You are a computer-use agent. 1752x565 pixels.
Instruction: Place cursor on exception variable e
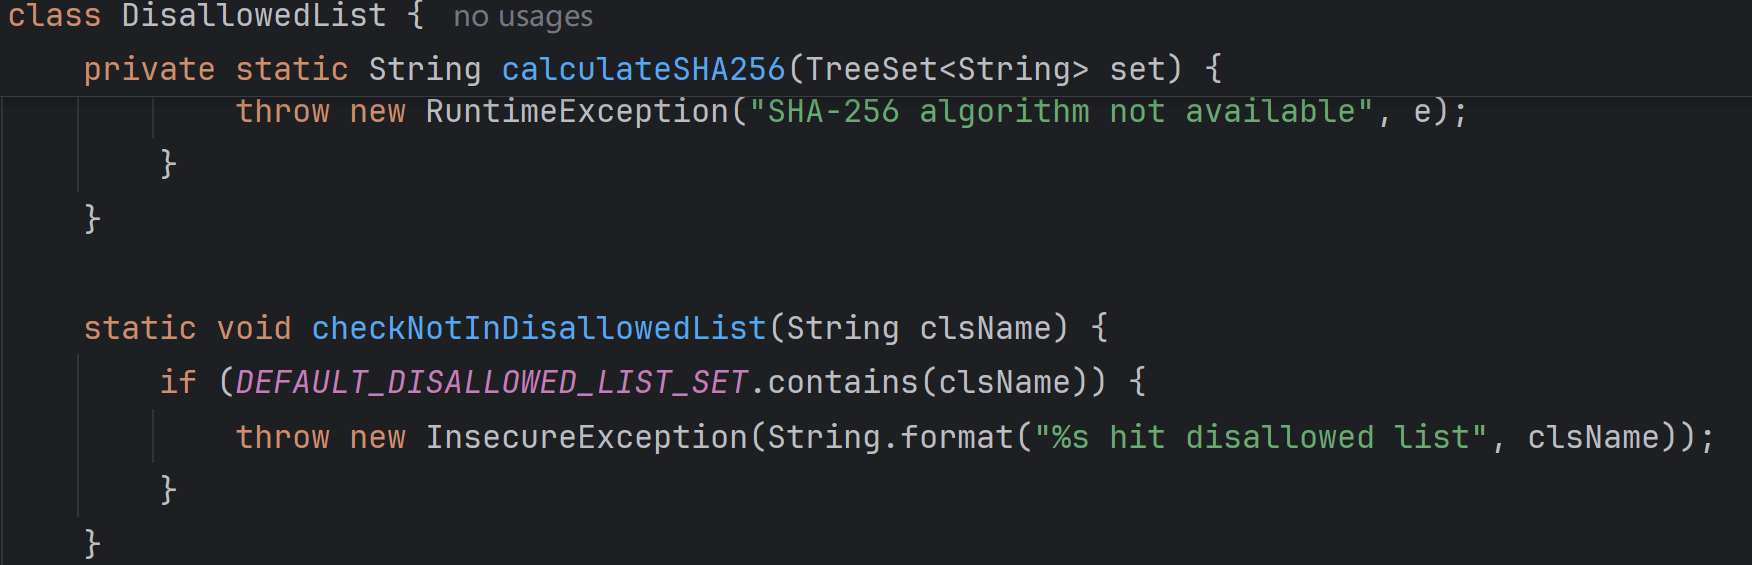(x=1423, y=112)
